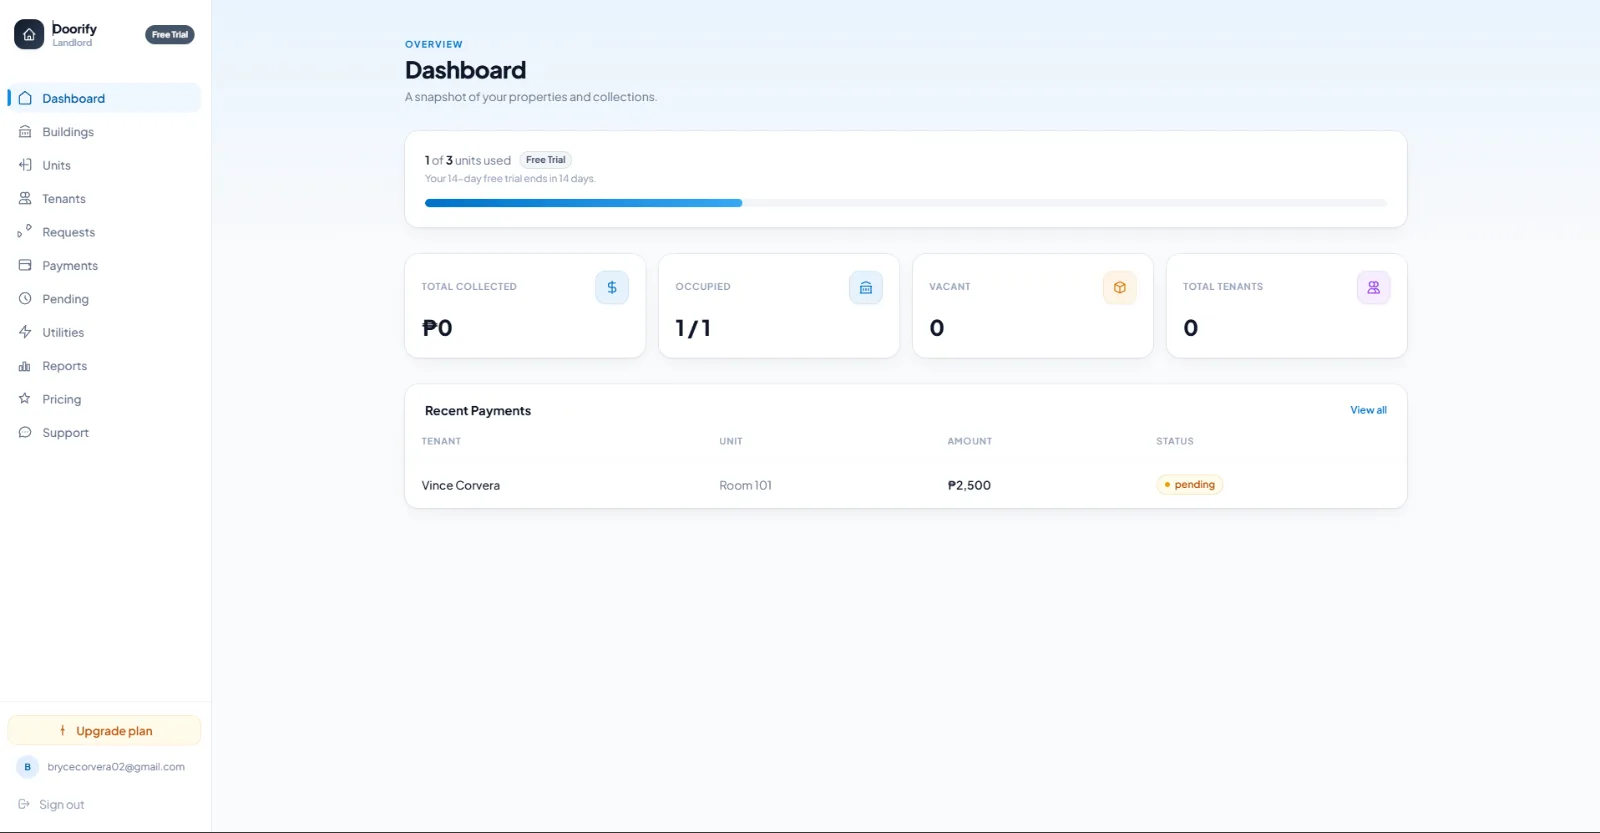Viewport: 1600px width, 833px height.
Task: Click the units usage progress bar
Action: point(905,203)
